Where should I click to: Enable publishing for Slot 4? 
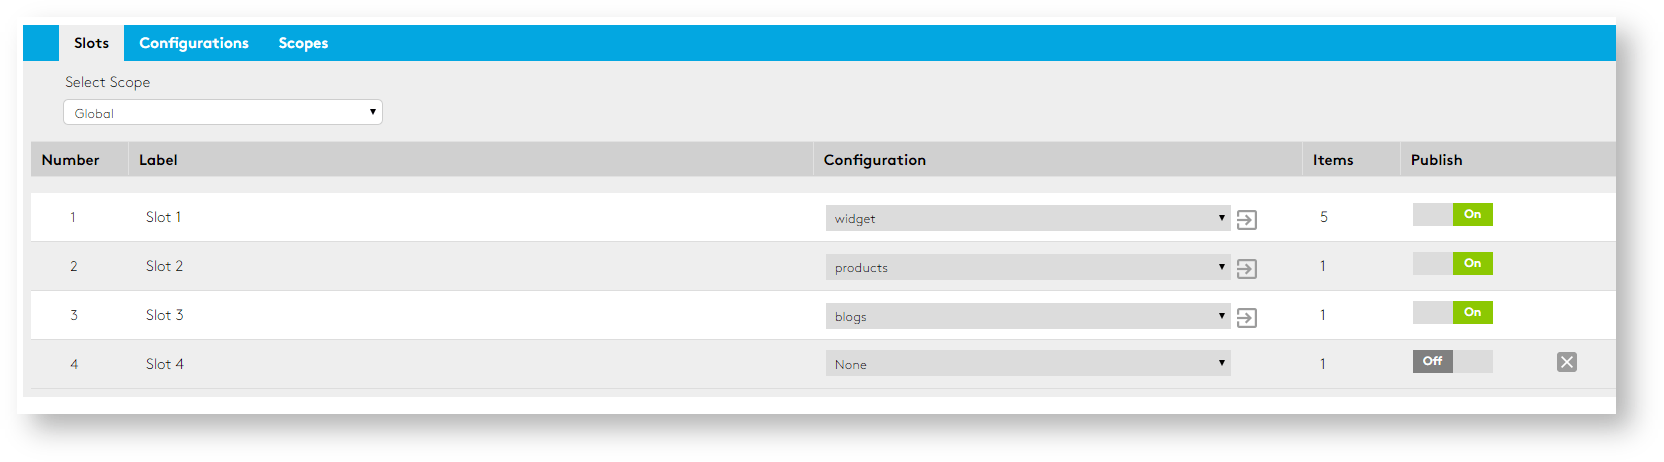point(1452,361)
